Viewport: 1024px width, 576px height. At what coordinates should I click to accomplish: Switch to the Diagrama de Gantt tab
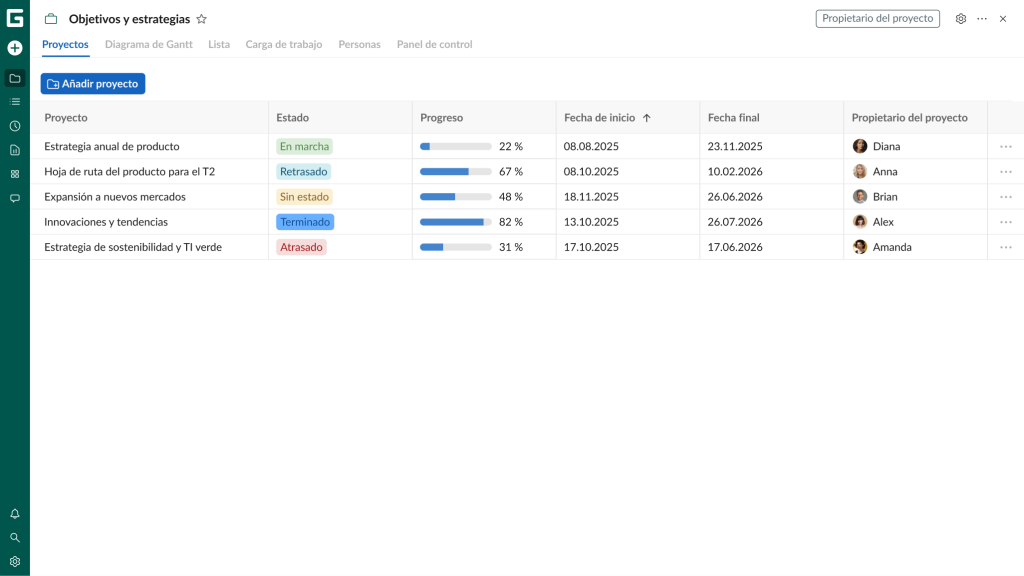(x=149, y=44)
